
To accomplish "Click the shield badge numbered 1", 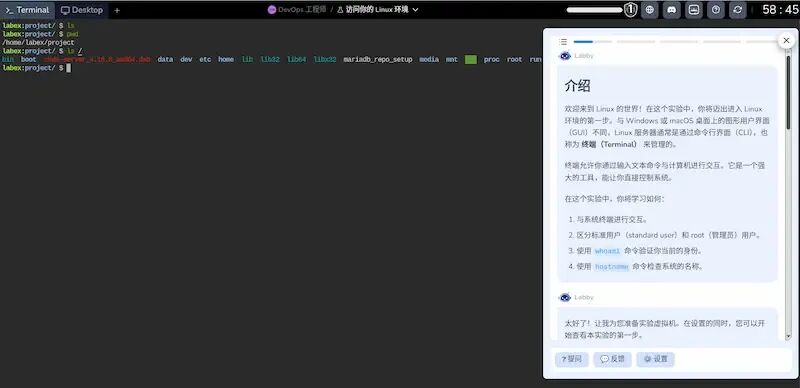I will pos(631,10).
